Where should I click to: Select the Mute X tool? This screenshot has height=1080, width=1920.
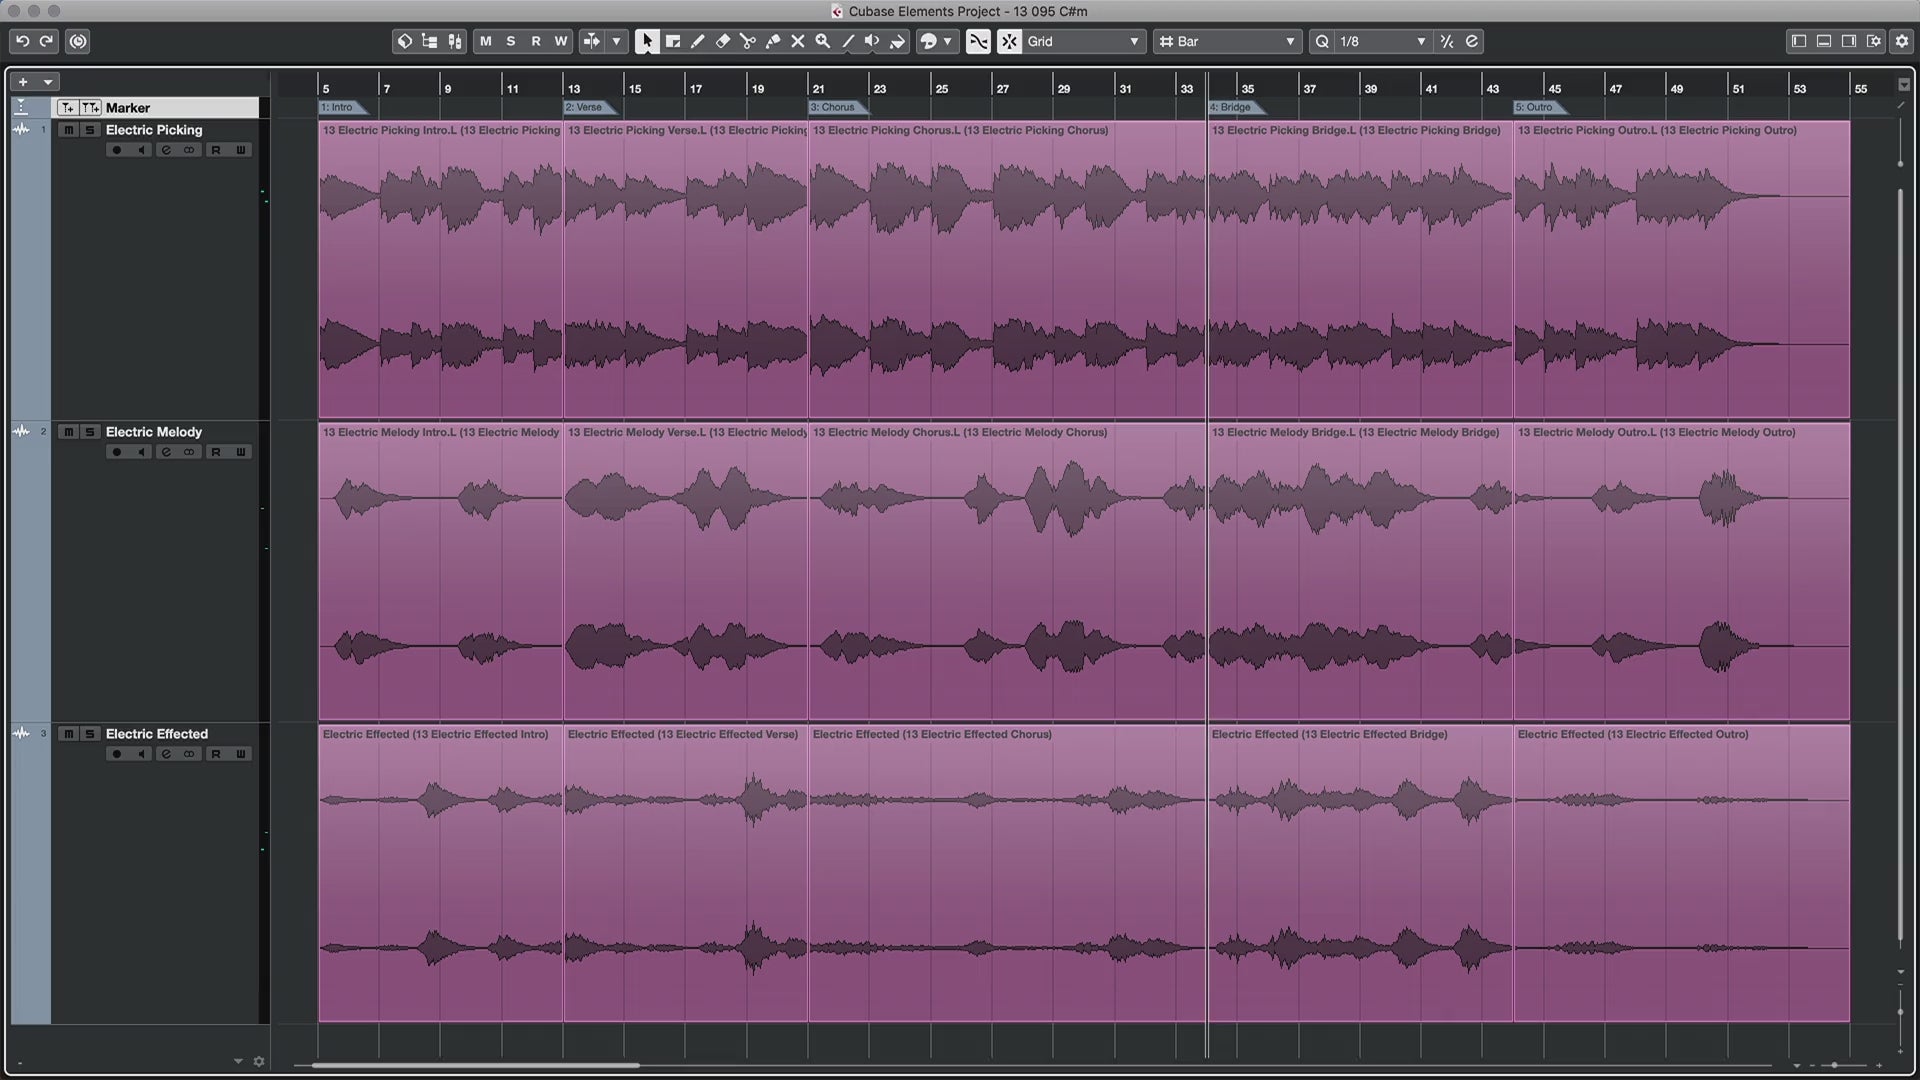click(798, 41)
